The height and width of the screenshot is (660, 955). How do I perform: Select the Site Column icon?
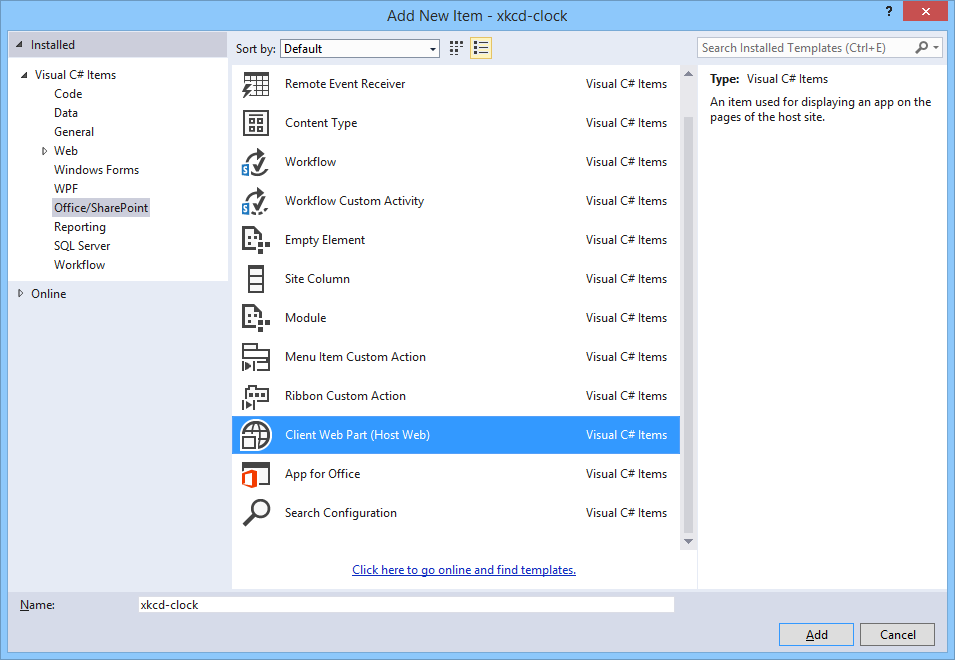[256, 279]
